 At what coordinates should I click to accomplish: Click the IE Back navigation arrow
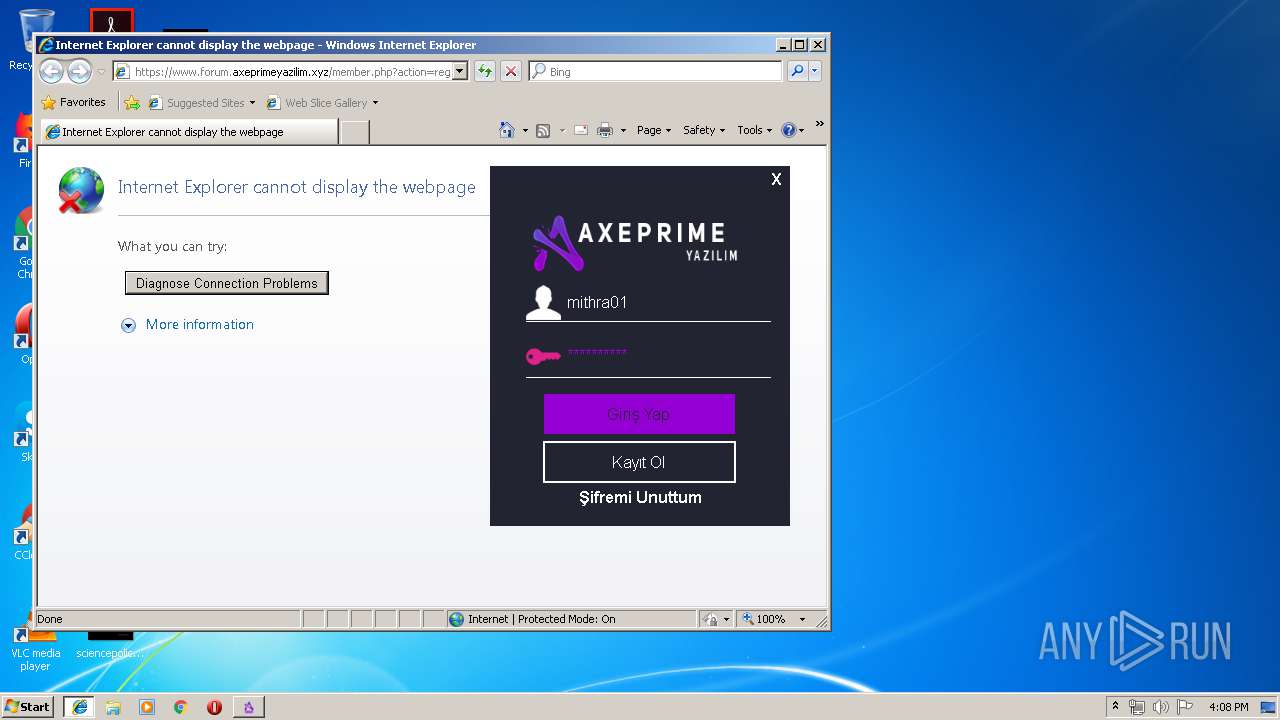pyautogui.click(x=51, y=71)
